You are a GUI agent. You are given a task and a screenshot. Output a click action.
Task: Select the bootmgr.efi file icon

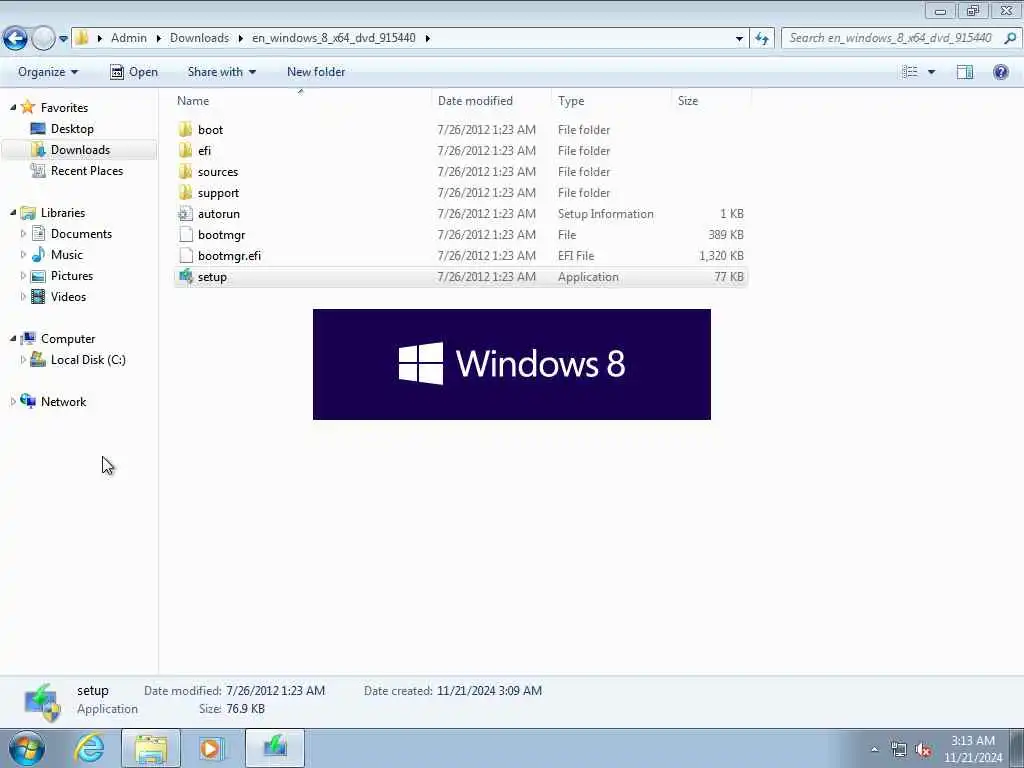pos(185,255)
